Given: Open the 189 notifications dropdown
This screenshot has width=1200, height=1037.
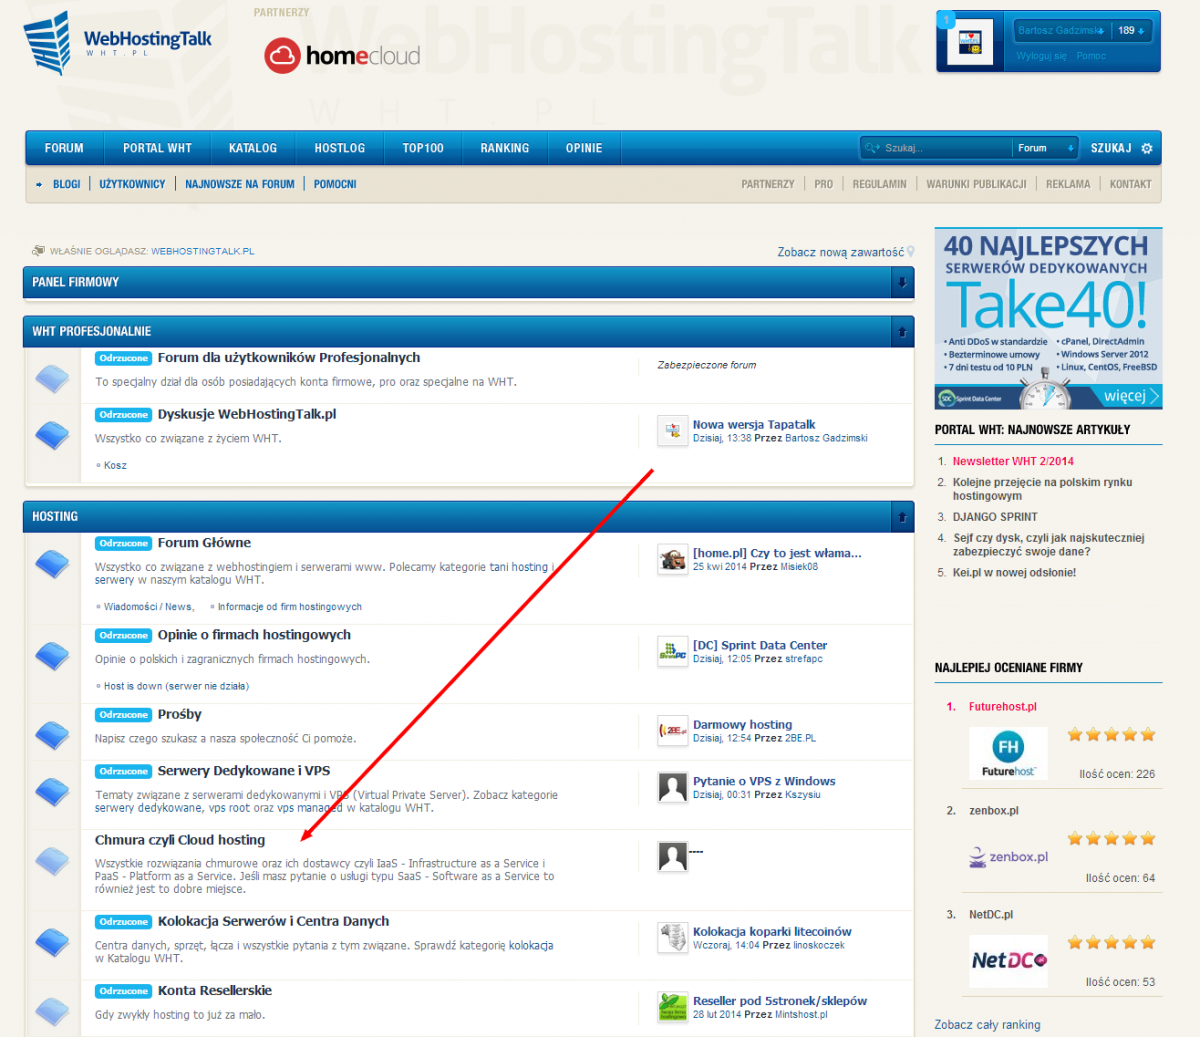Looking at the screenshot, I should pos(1131,30).
